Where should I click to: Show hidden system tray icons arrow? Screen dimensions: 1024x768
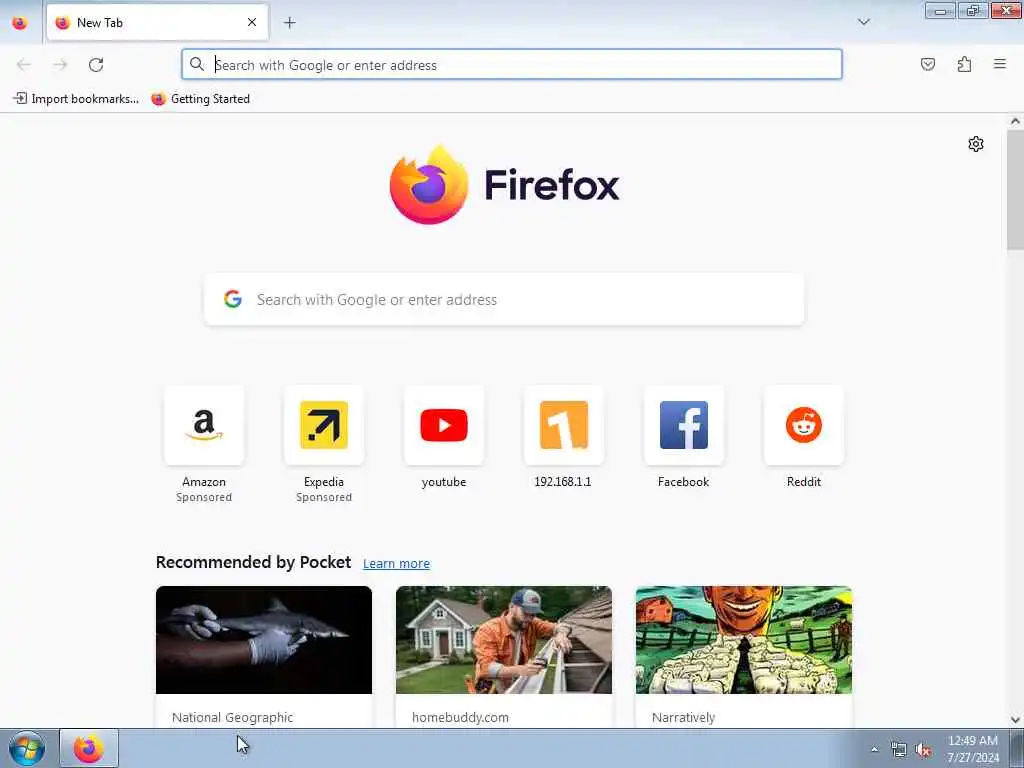point(874,750)
